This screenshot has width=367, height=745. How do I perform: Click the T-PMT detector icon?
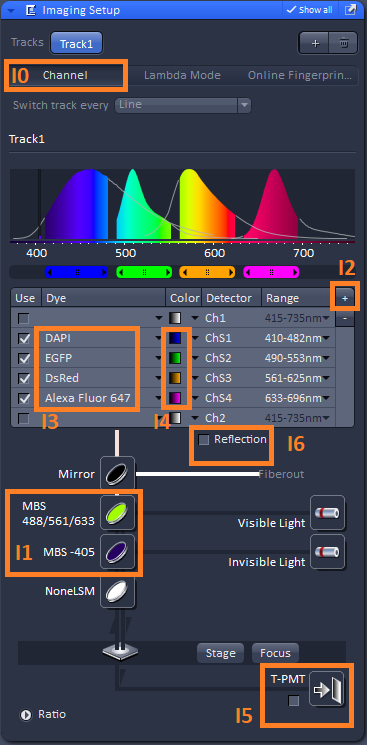(327, 689)
